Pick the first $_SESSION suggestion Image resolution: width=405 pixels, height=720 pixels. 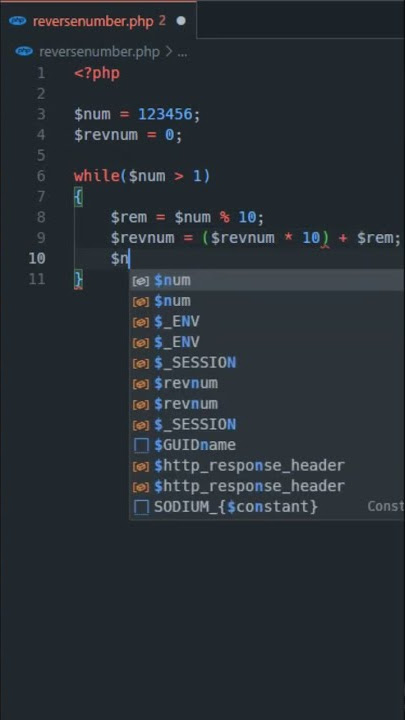(x=267, y=363)
